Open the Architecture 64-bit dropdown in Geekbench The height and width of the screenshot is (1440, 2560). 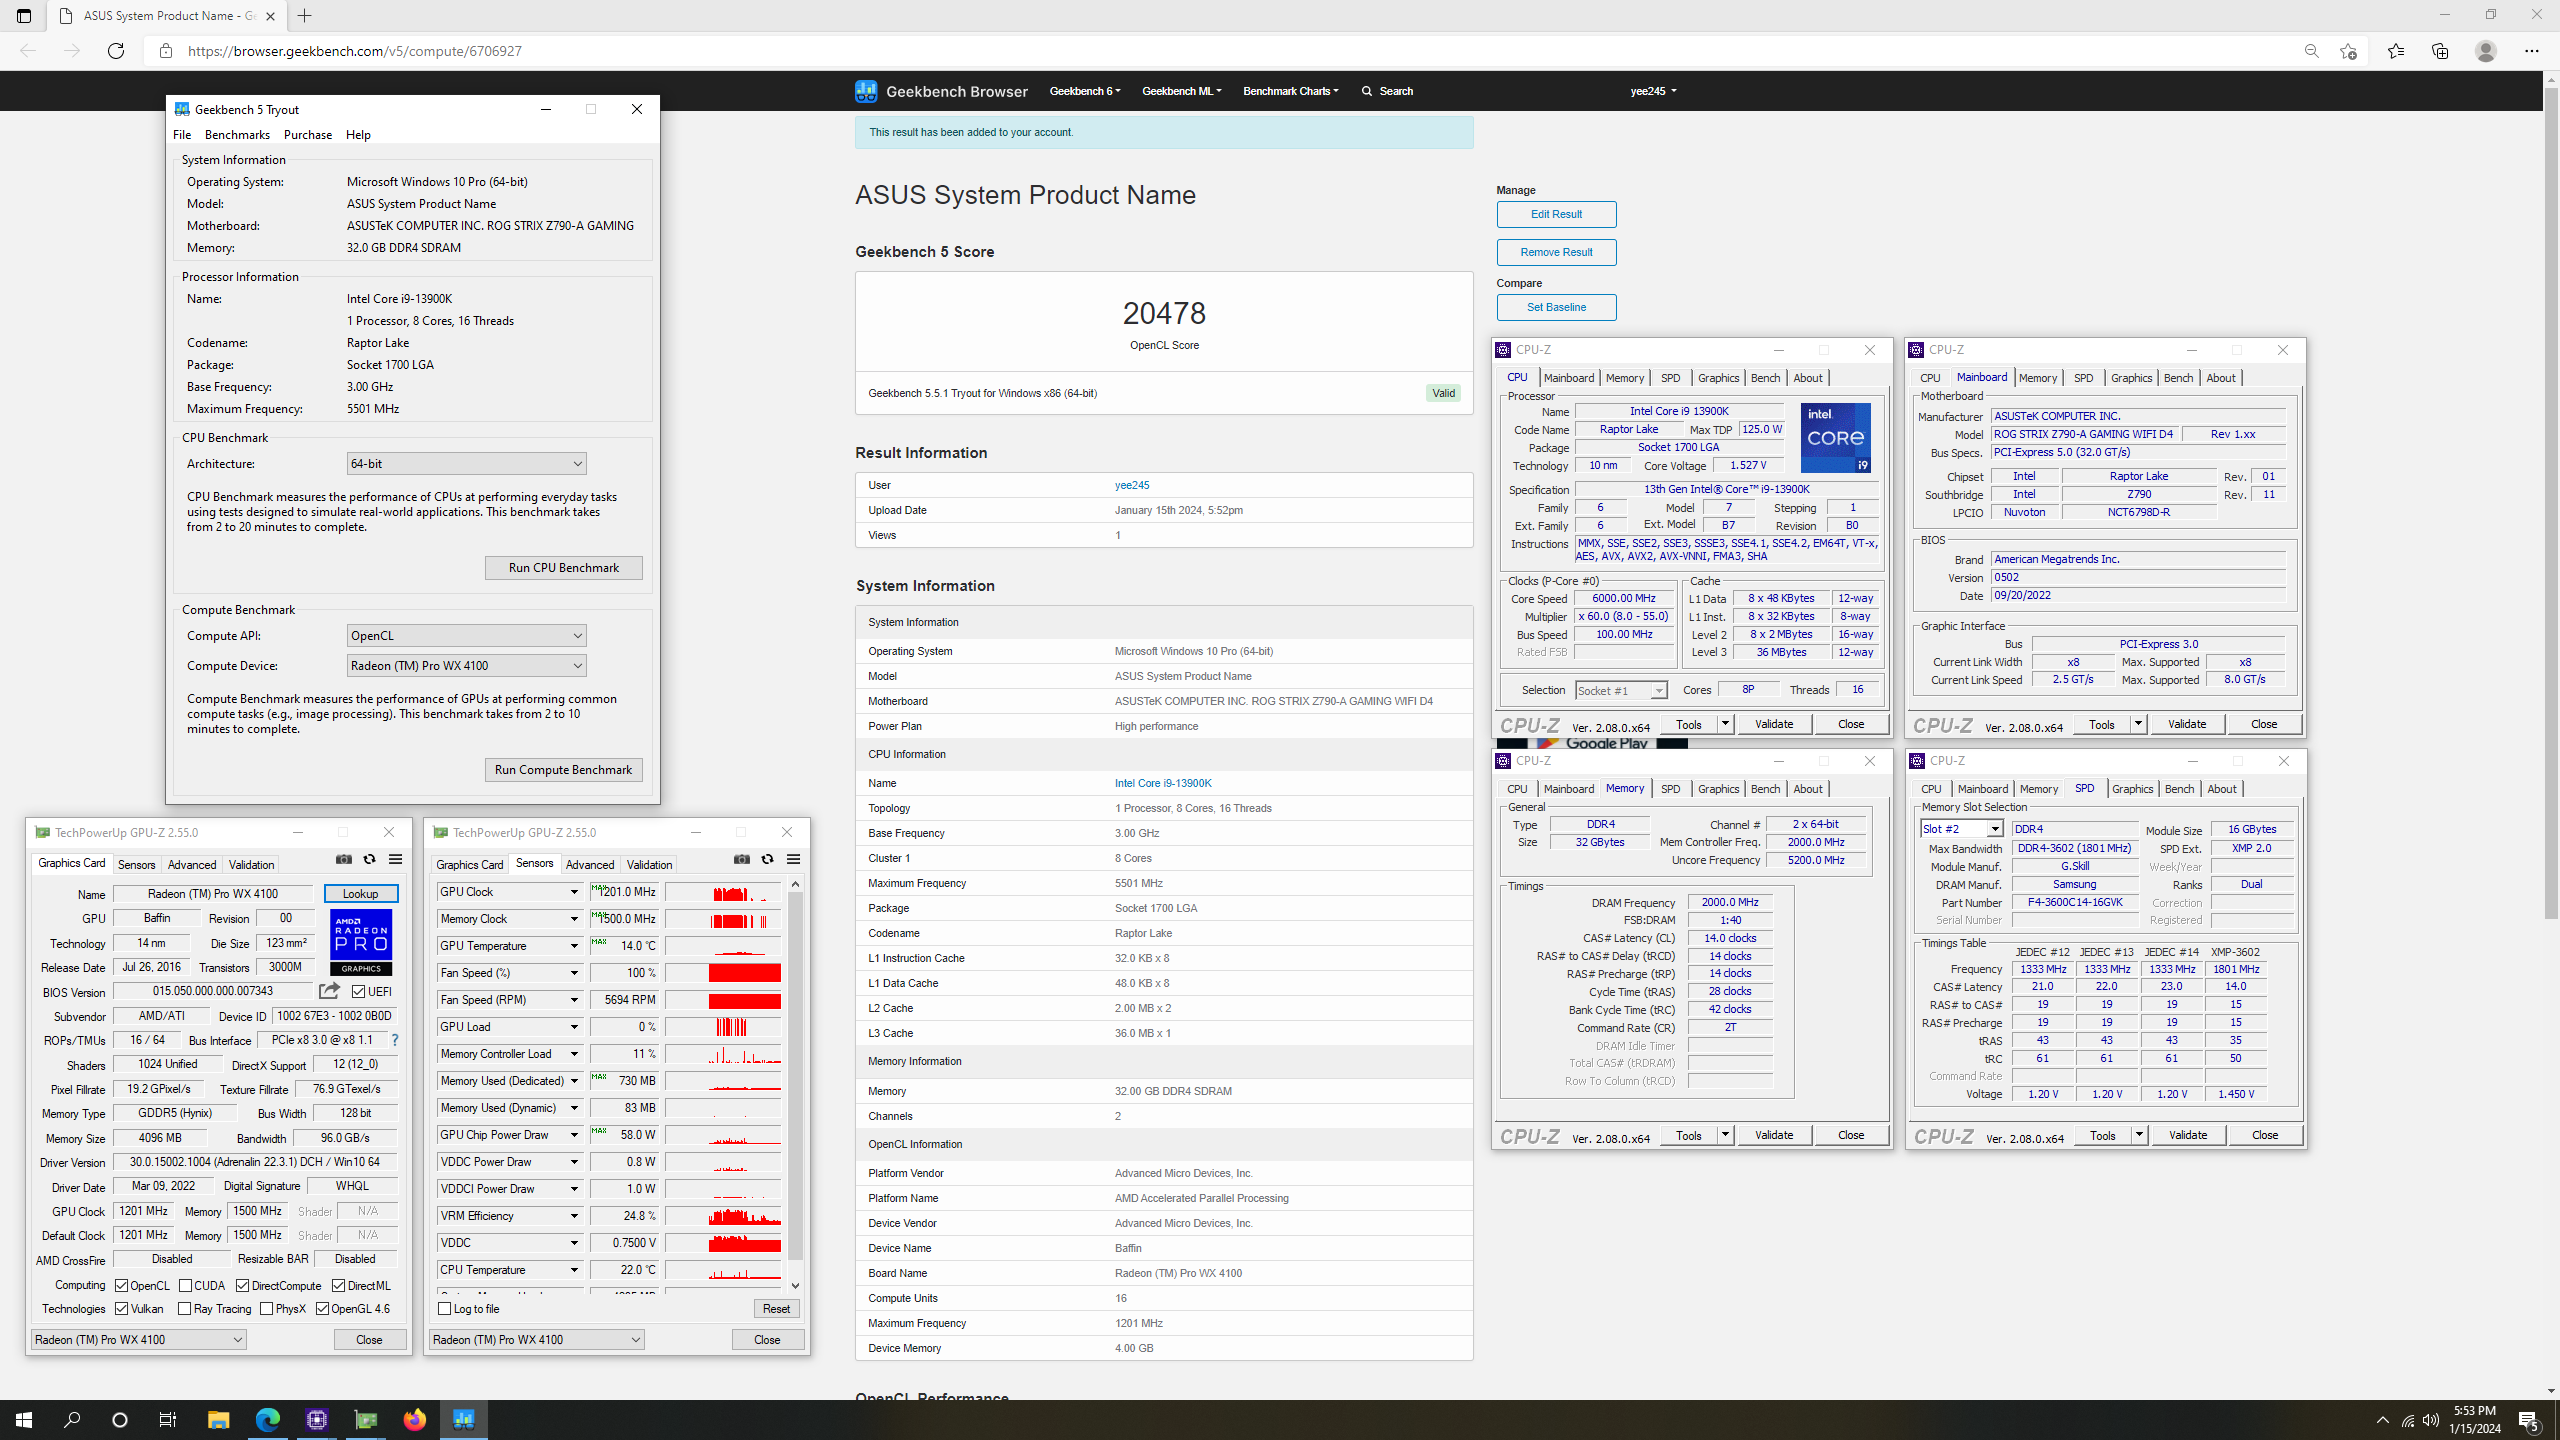(467, 464)
